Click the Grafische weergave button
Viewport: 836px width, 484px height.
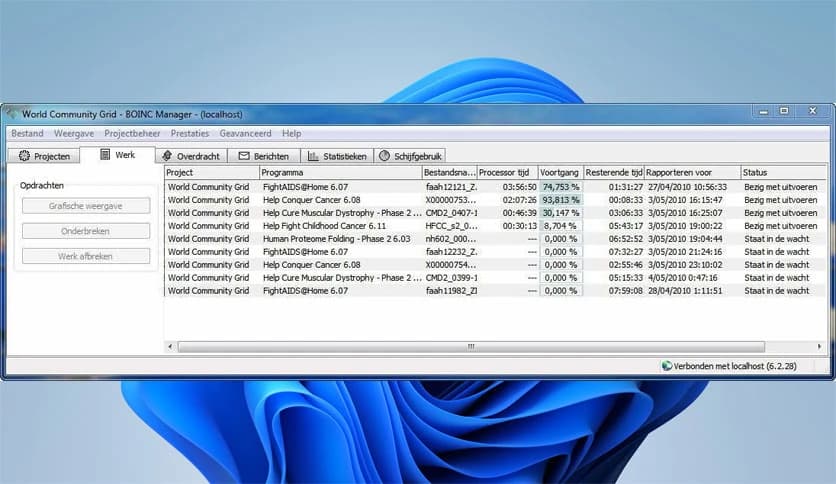click(x=86, y=206)
